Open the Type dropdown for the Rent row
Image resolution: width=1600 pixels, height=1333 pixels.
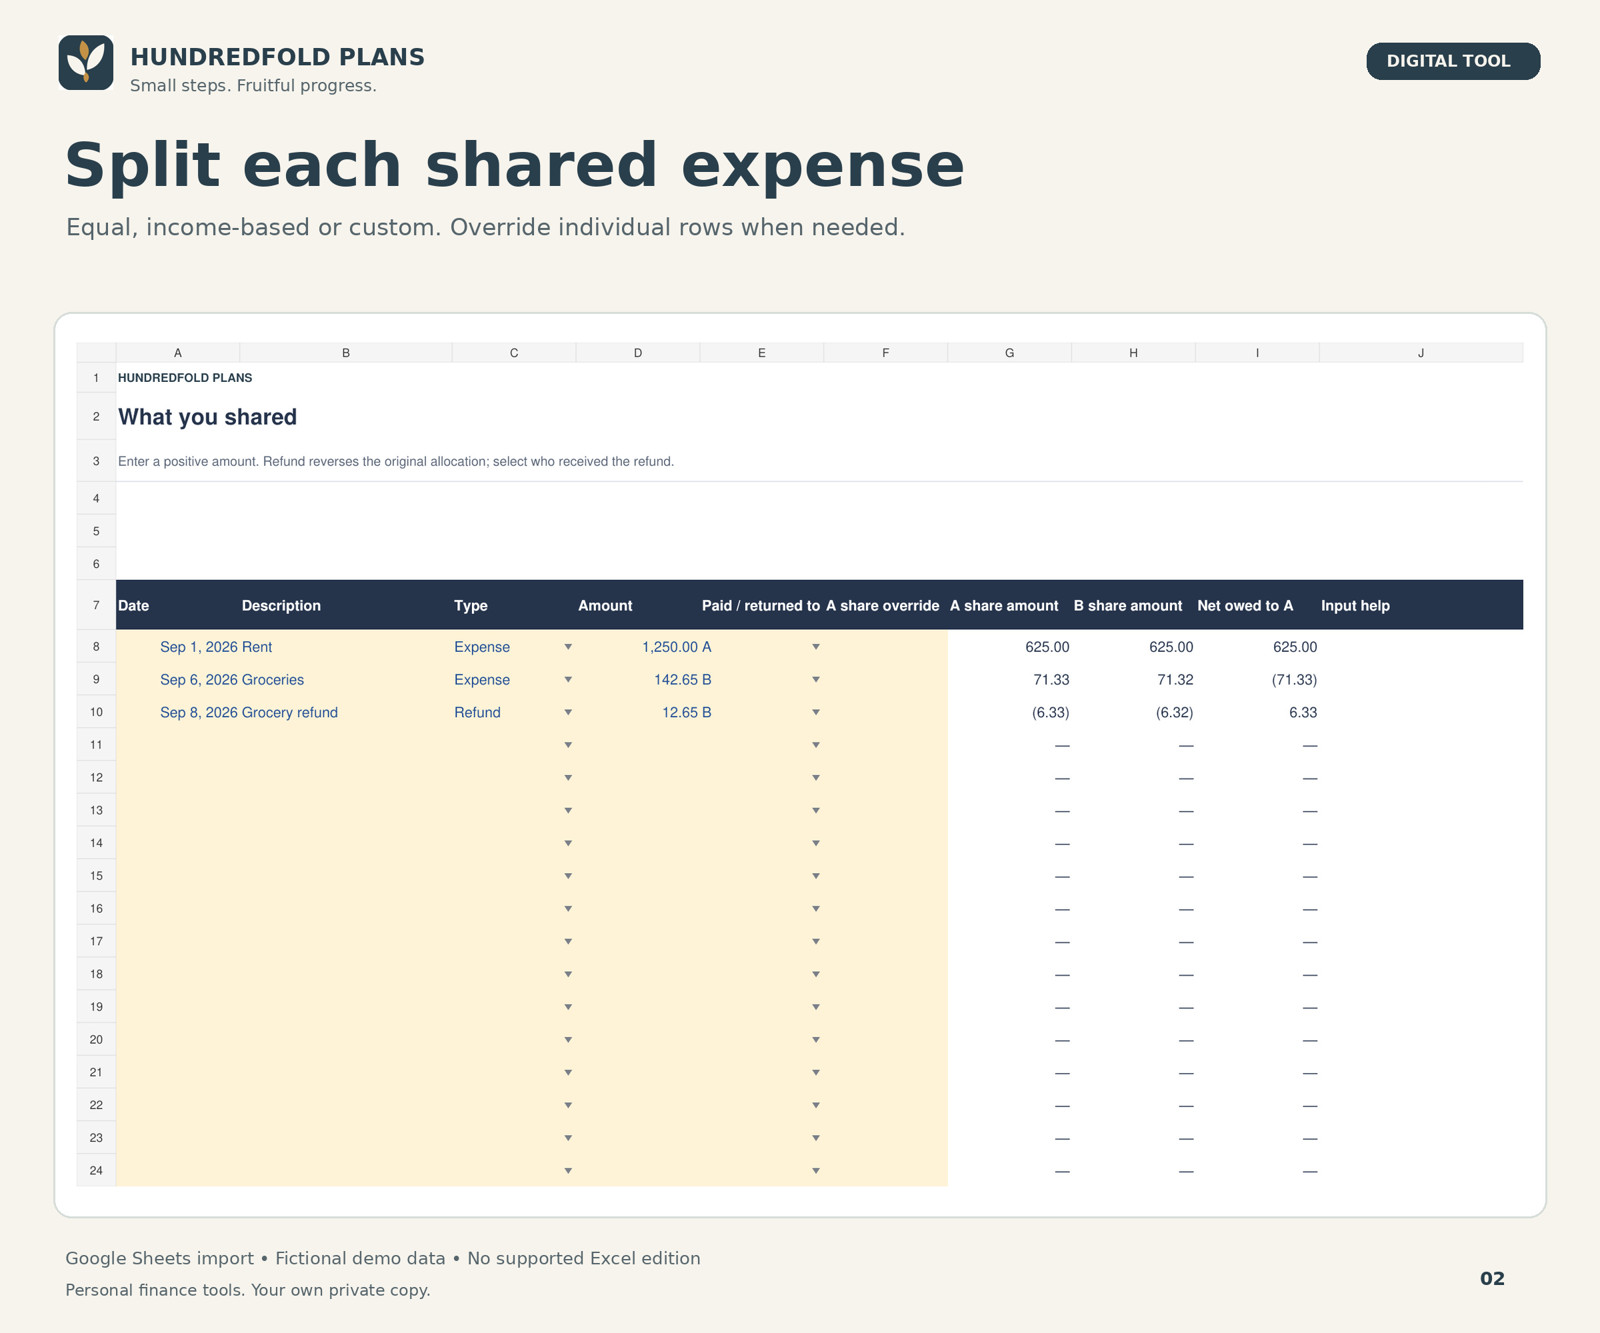[568, 647]
